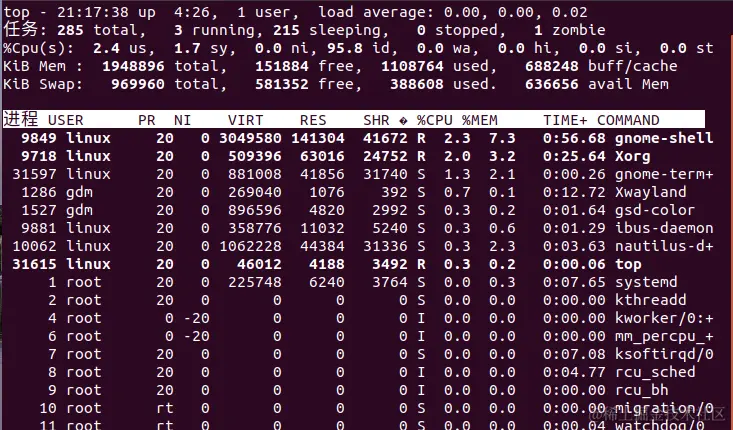The width and height of the screenshot is (733, 430).
Task: Click the kworker/0:+ command name
Action: [664, 318]
